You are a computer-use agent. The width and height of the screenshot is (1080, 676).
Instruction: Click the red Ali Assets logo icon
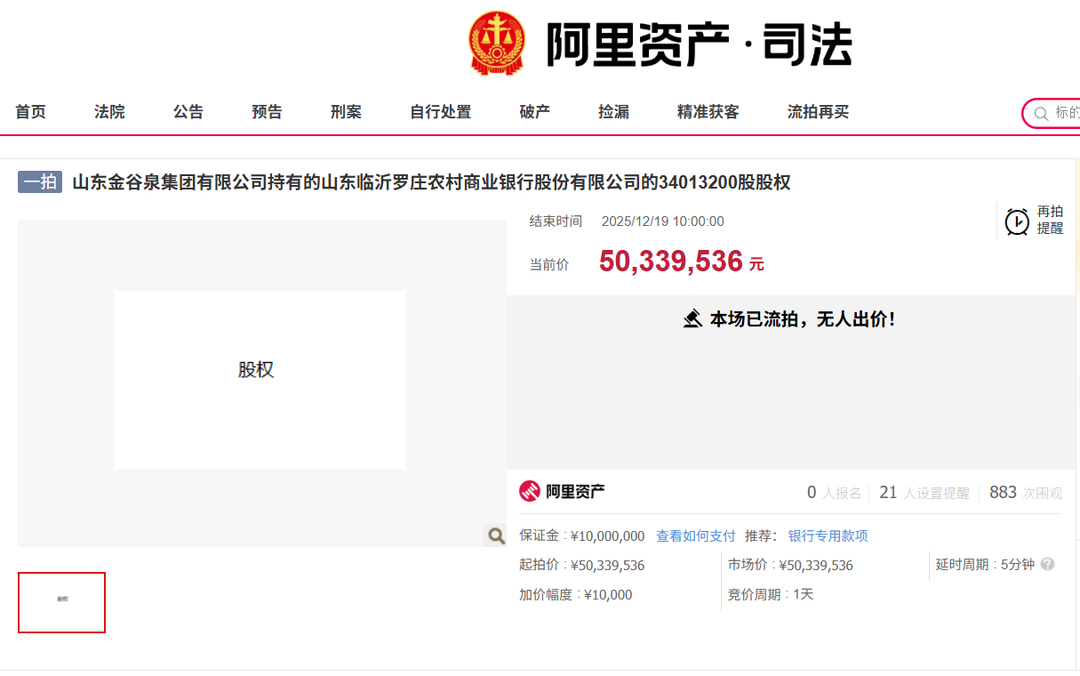pyautogui.click(x=529, y=491)
